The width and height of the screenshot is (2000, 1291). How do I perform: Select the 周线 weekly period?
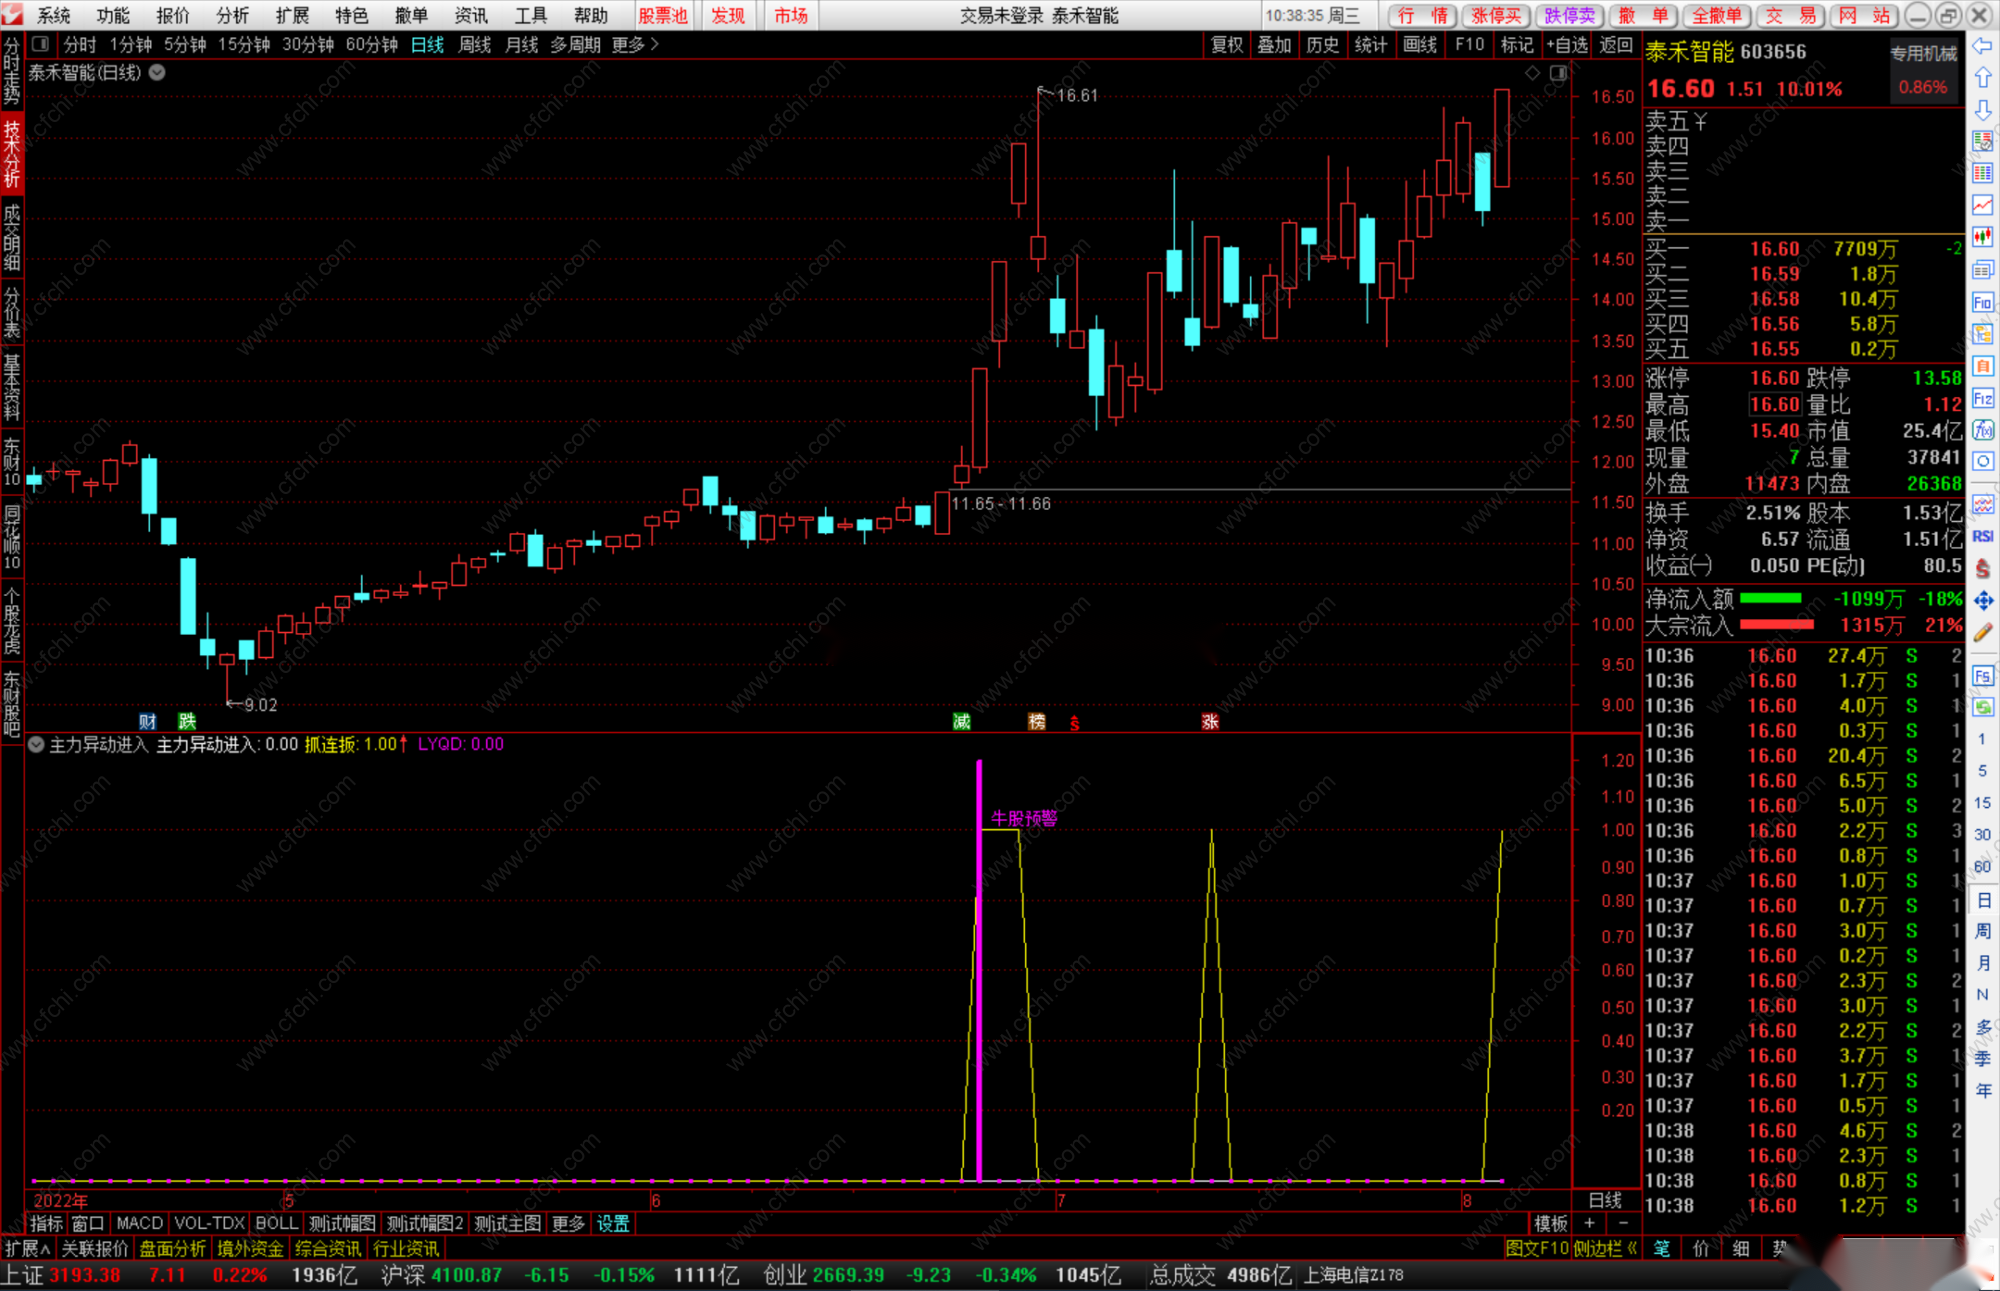(474, 44)
